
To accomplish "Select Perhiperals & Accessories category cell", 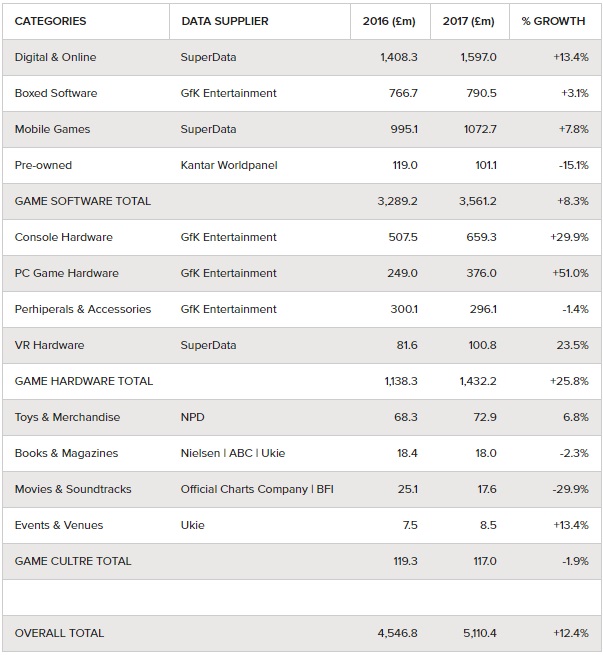I will pos(83,309).
